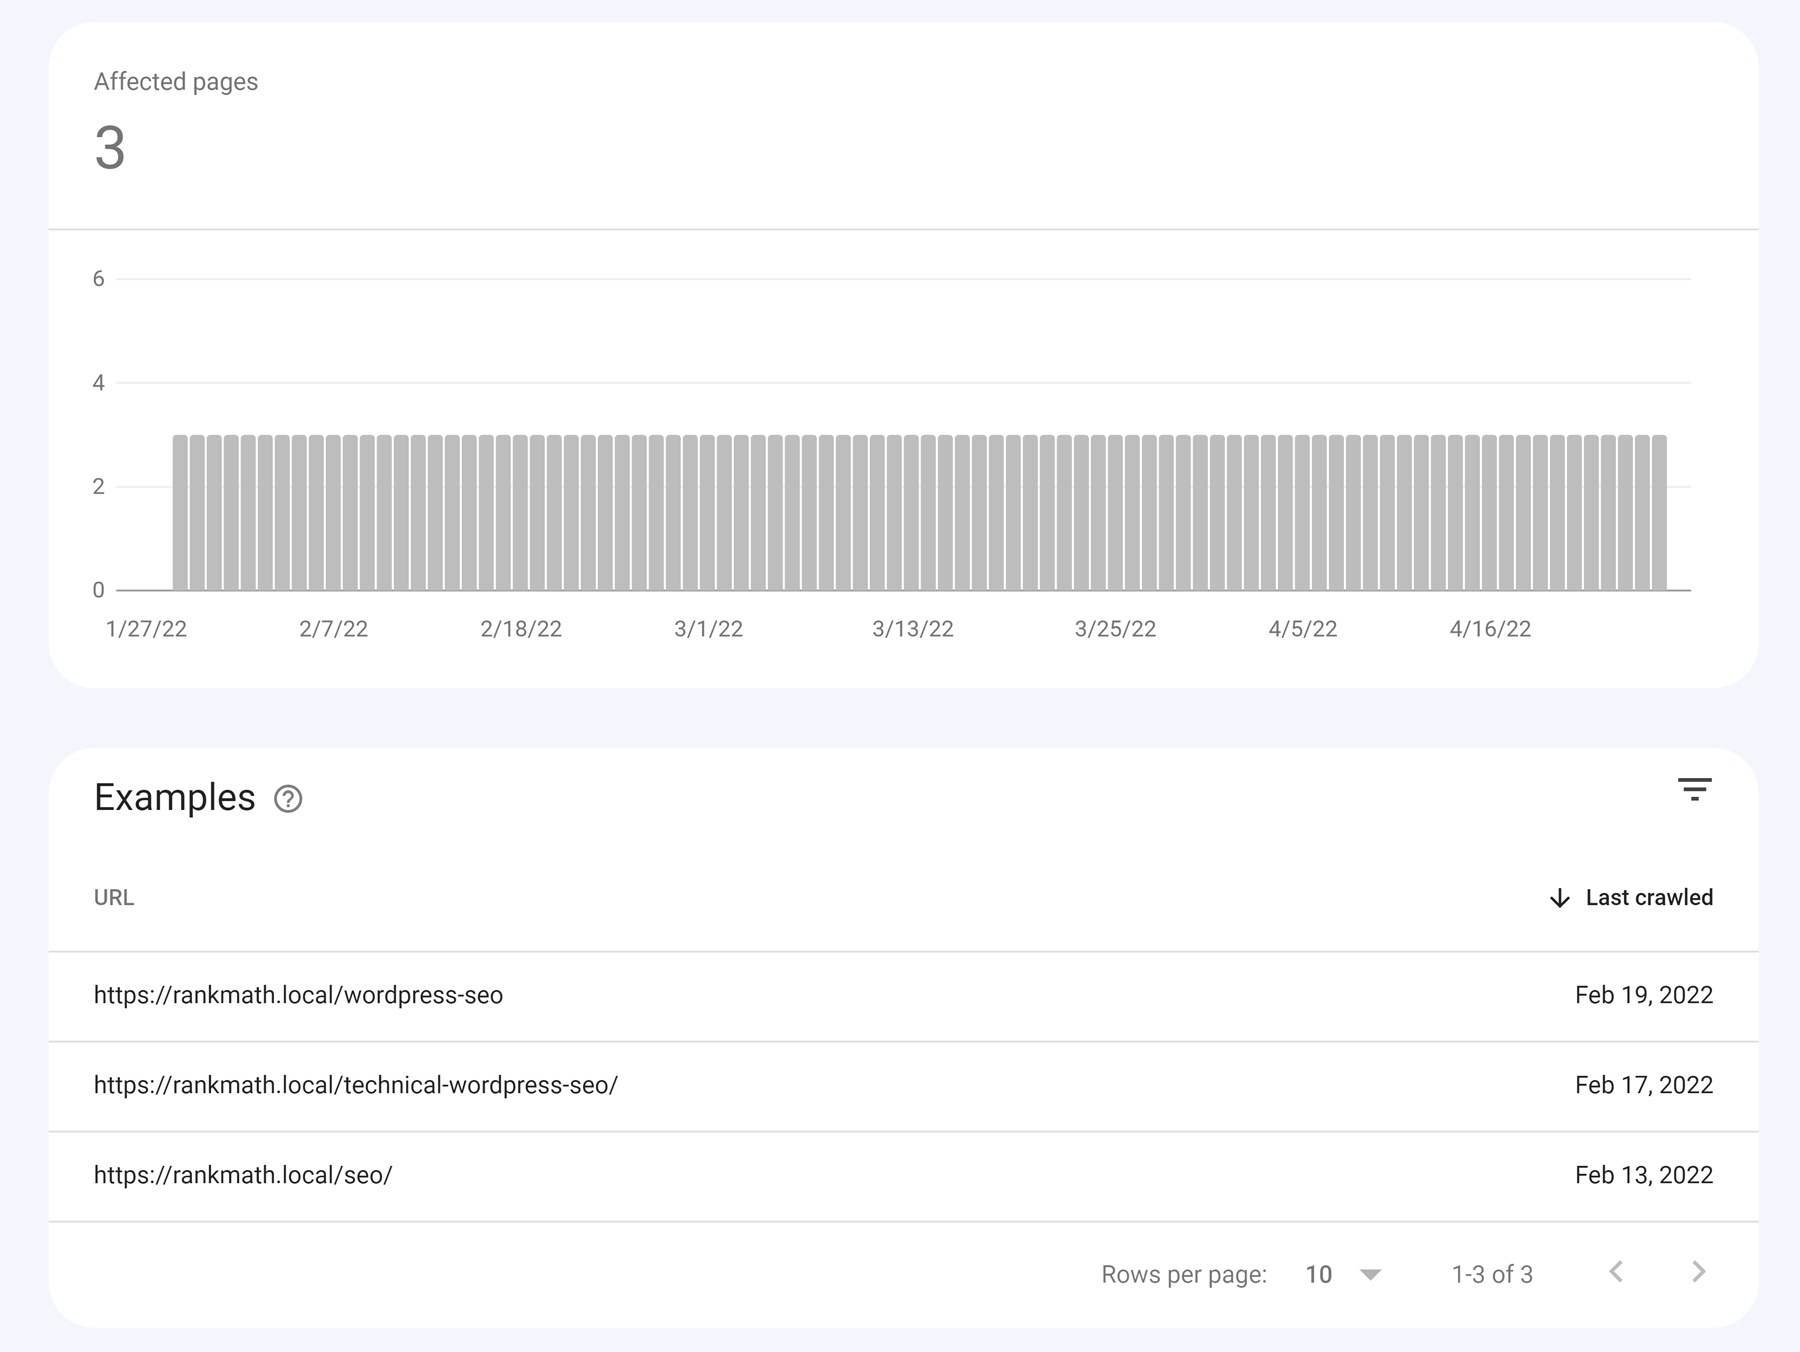Viewport: 1800px width, 1352px height.
Task: Open the filter icon in Examples
Action: (1694, 789)
